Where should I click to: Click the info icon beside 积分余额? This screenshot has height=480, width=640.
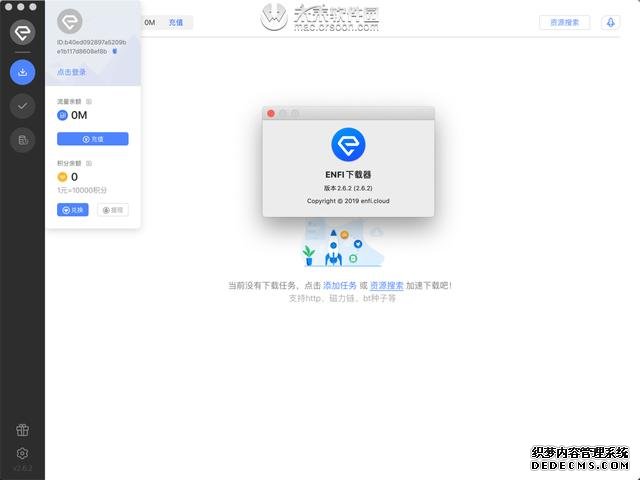[x=89, y=163]
